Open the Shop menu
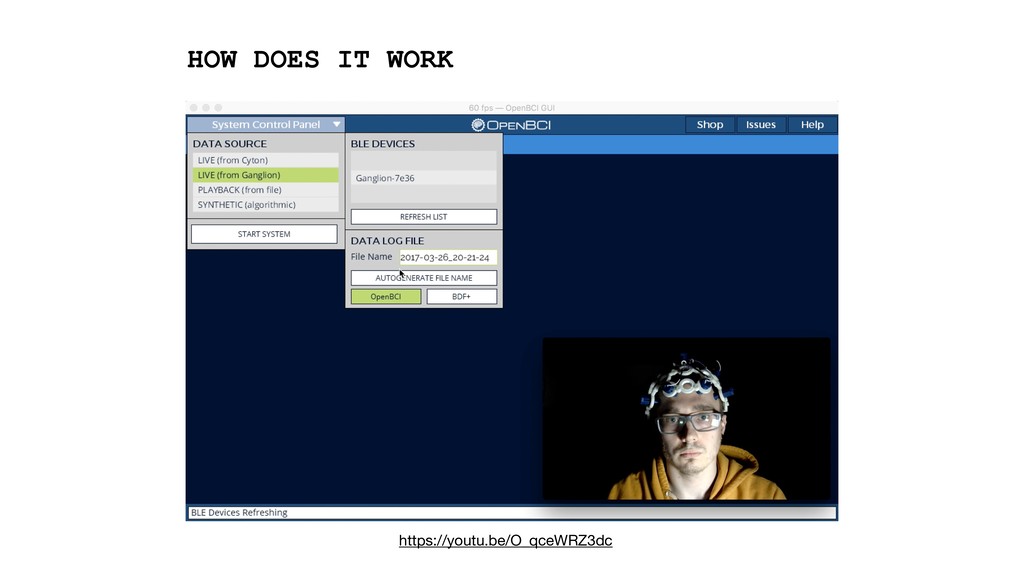1024x576 pixels. [x=709, y=125]
